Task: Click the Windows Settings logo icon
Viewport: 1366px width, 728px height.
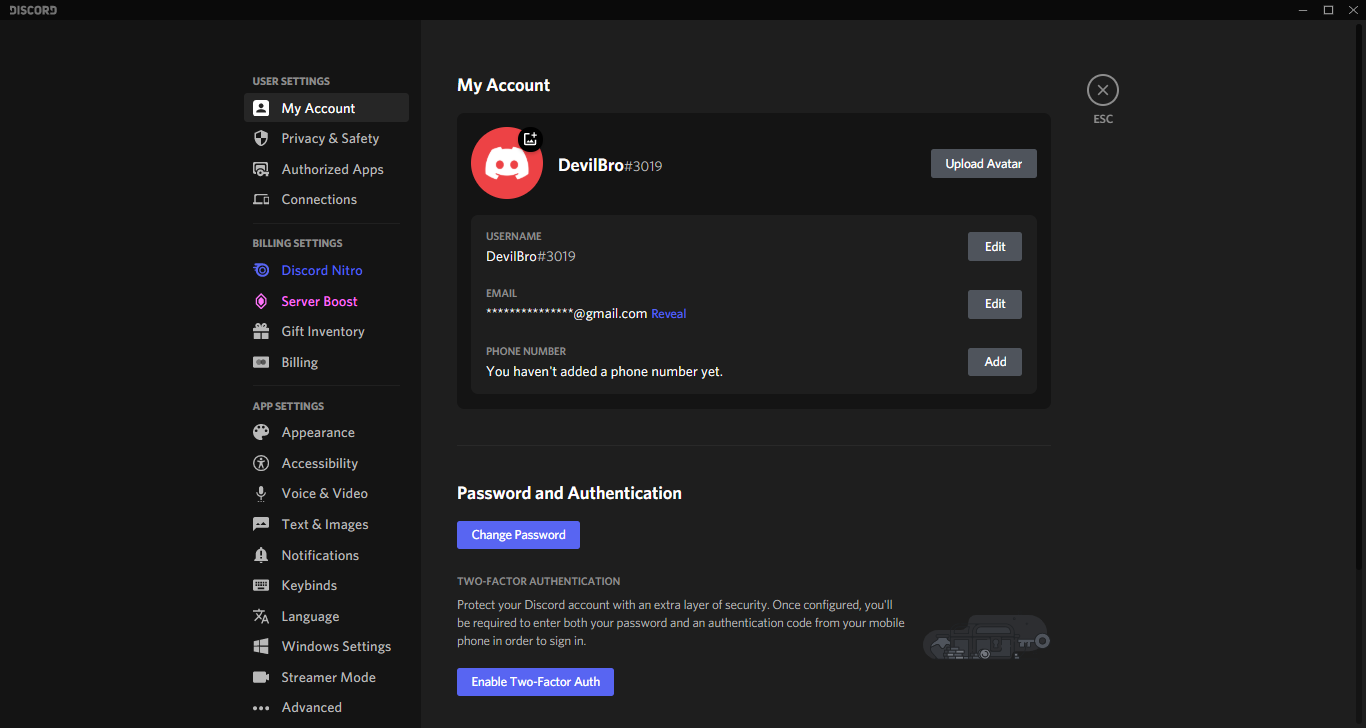Action: [x=261, y=646]
